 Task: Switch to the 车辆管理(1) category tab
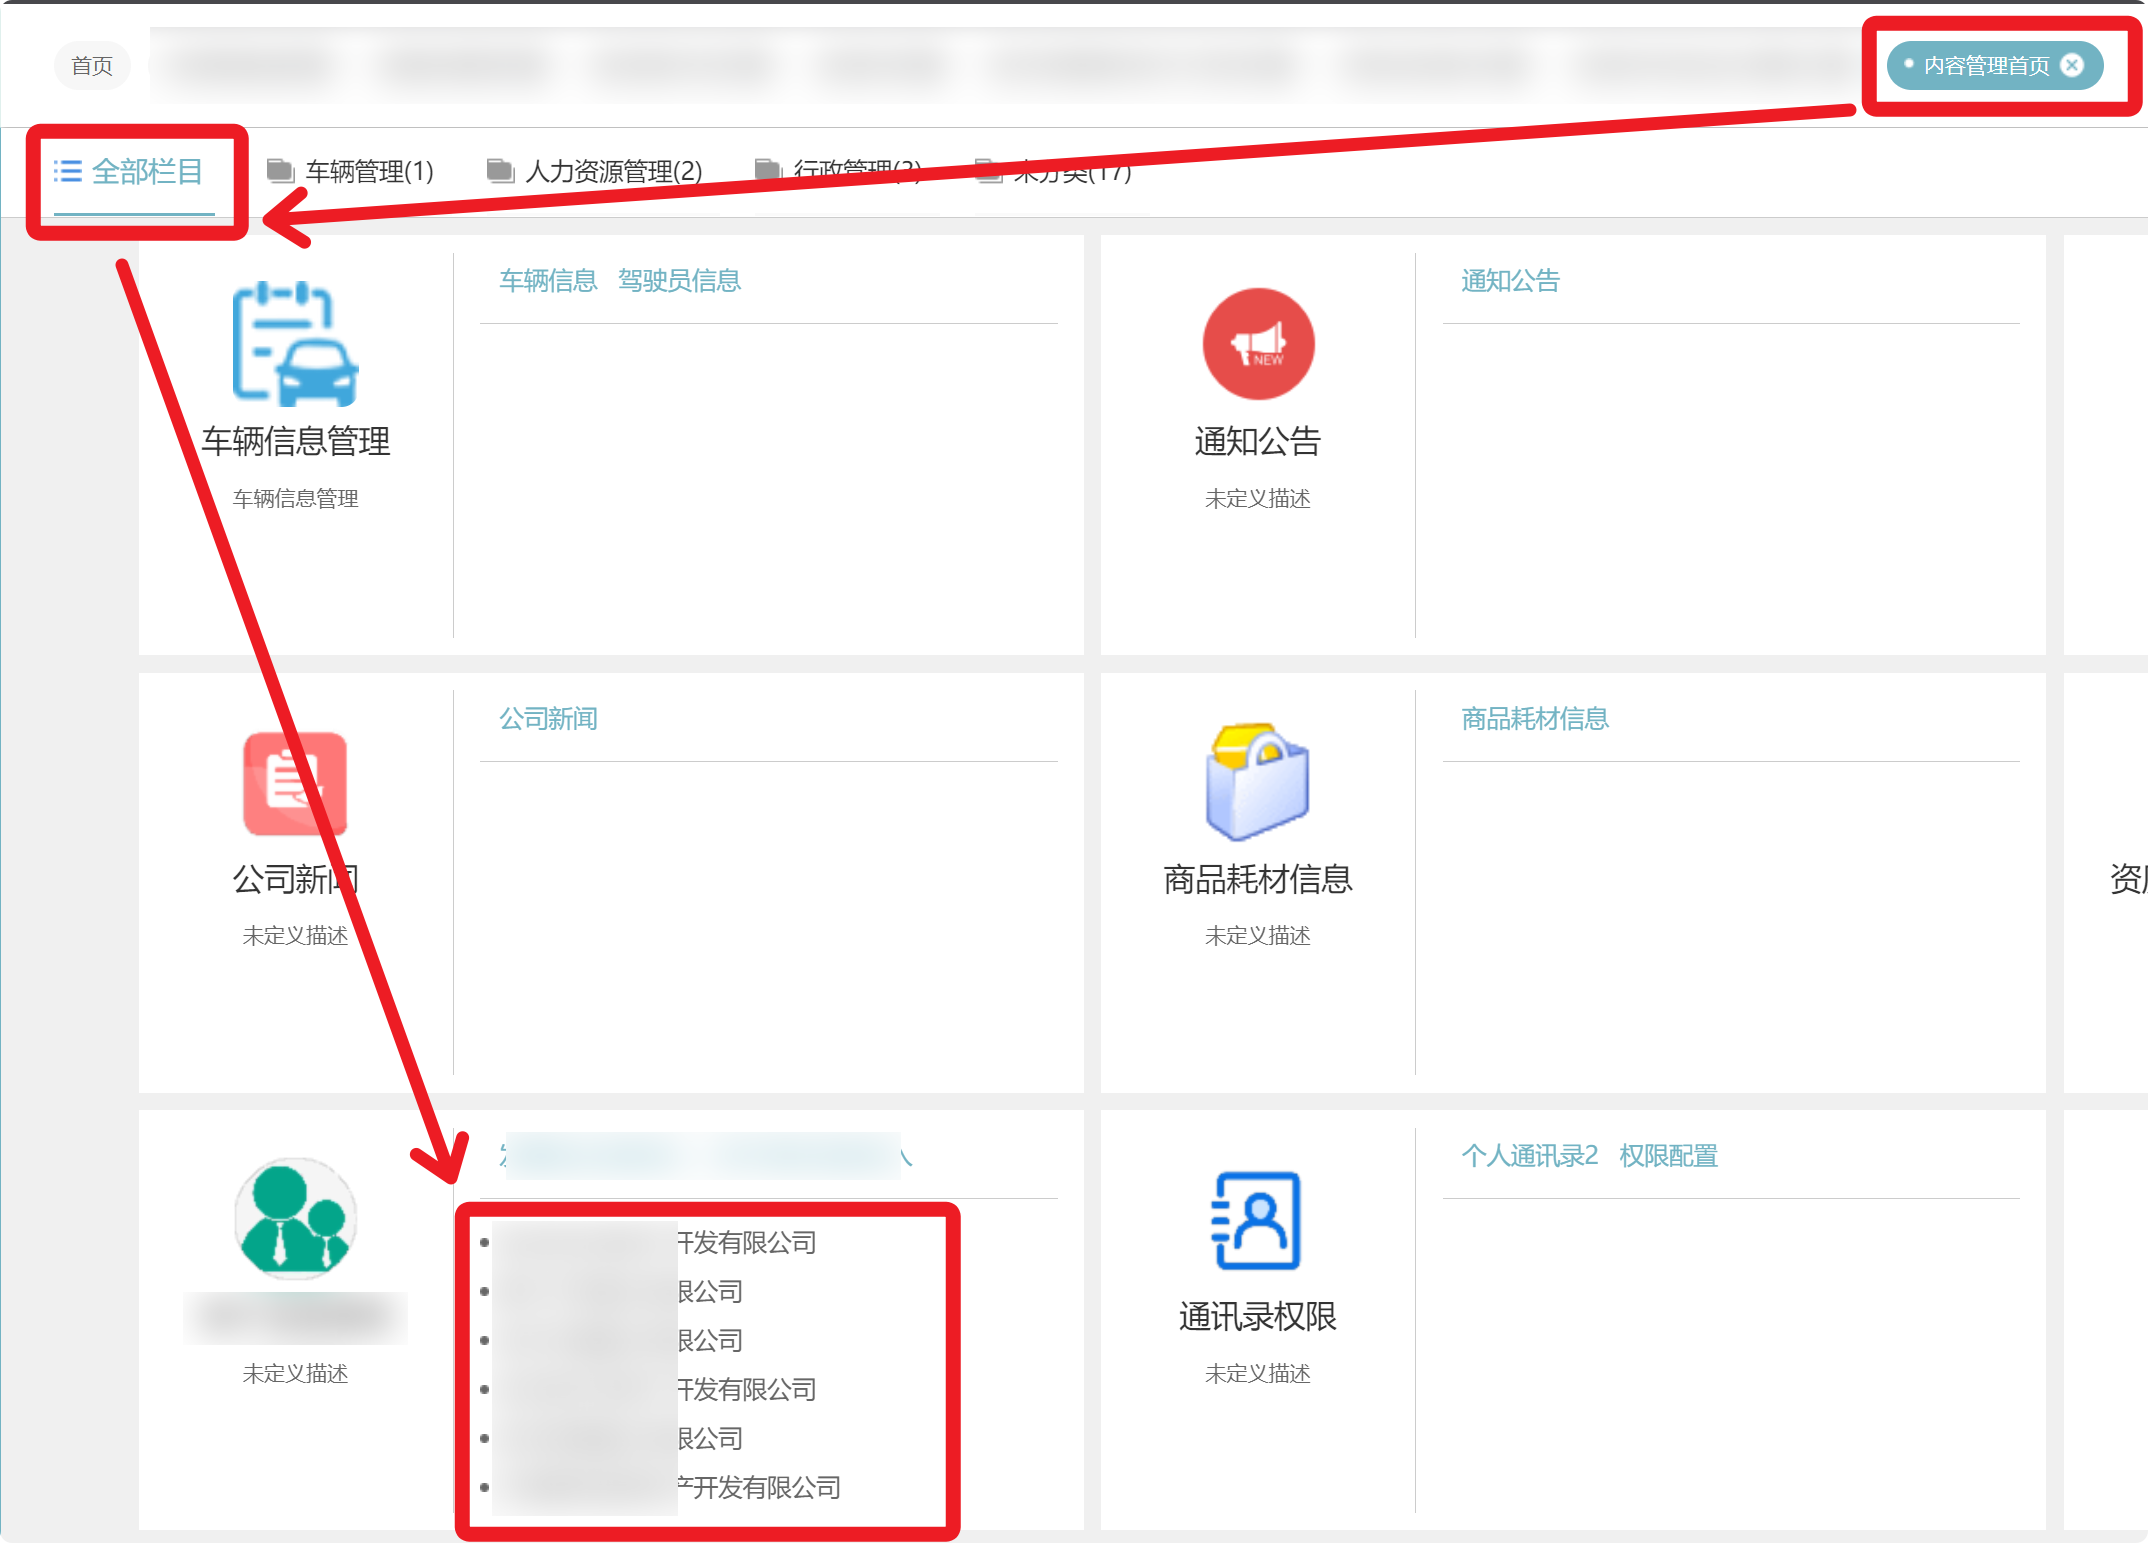369,172
